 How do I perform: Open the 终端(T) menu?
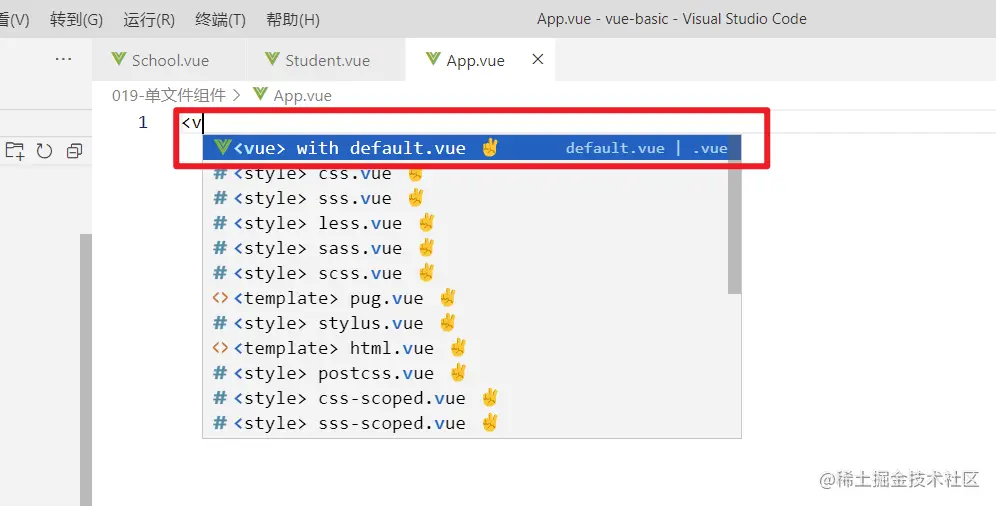point(220,19)
